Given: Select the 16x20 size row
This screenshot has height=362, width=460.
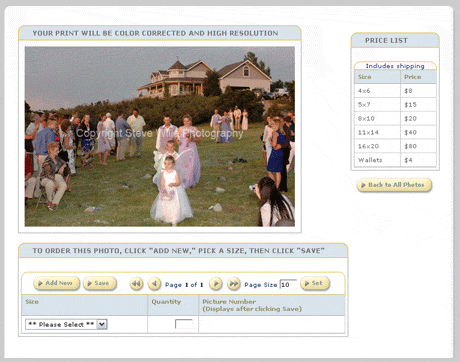Looking at the screenshot, I should pos(395,146).
